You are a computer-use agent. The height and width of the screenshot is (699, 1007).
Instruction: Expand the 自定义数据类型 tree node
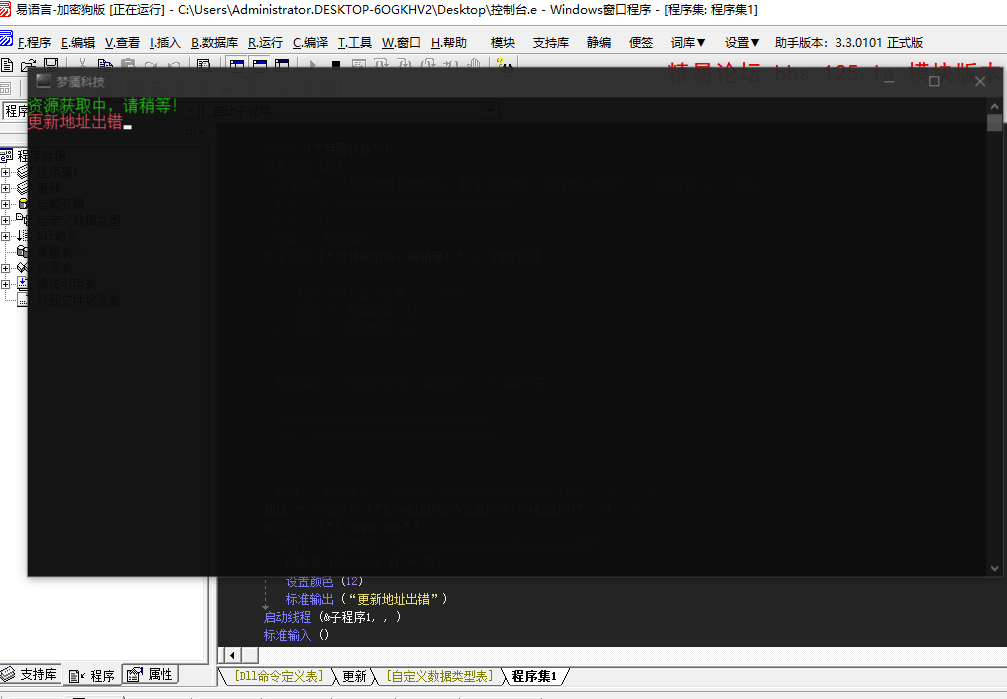point(5,220)
